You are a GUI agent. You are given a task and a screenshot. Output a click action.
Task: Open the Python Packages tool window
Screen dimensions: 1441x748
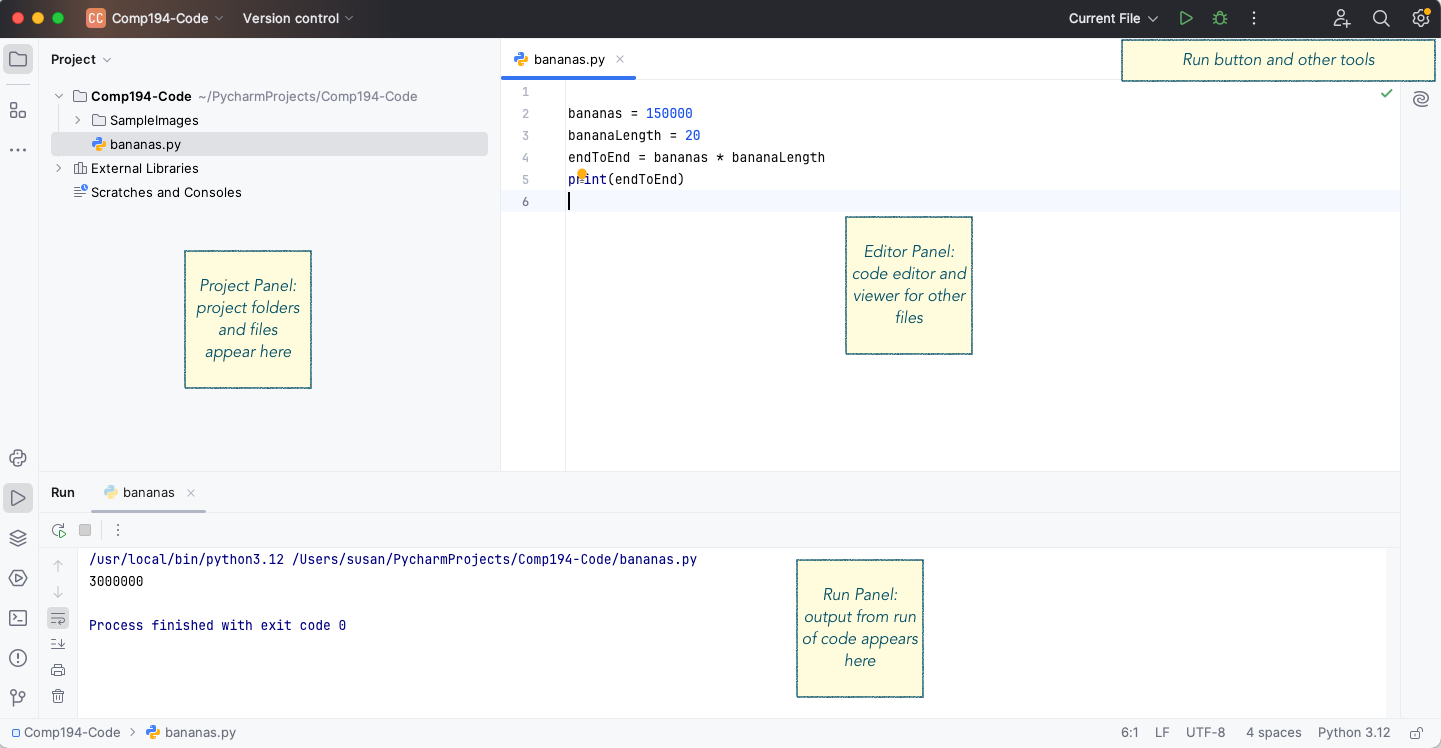pos(18,539)
